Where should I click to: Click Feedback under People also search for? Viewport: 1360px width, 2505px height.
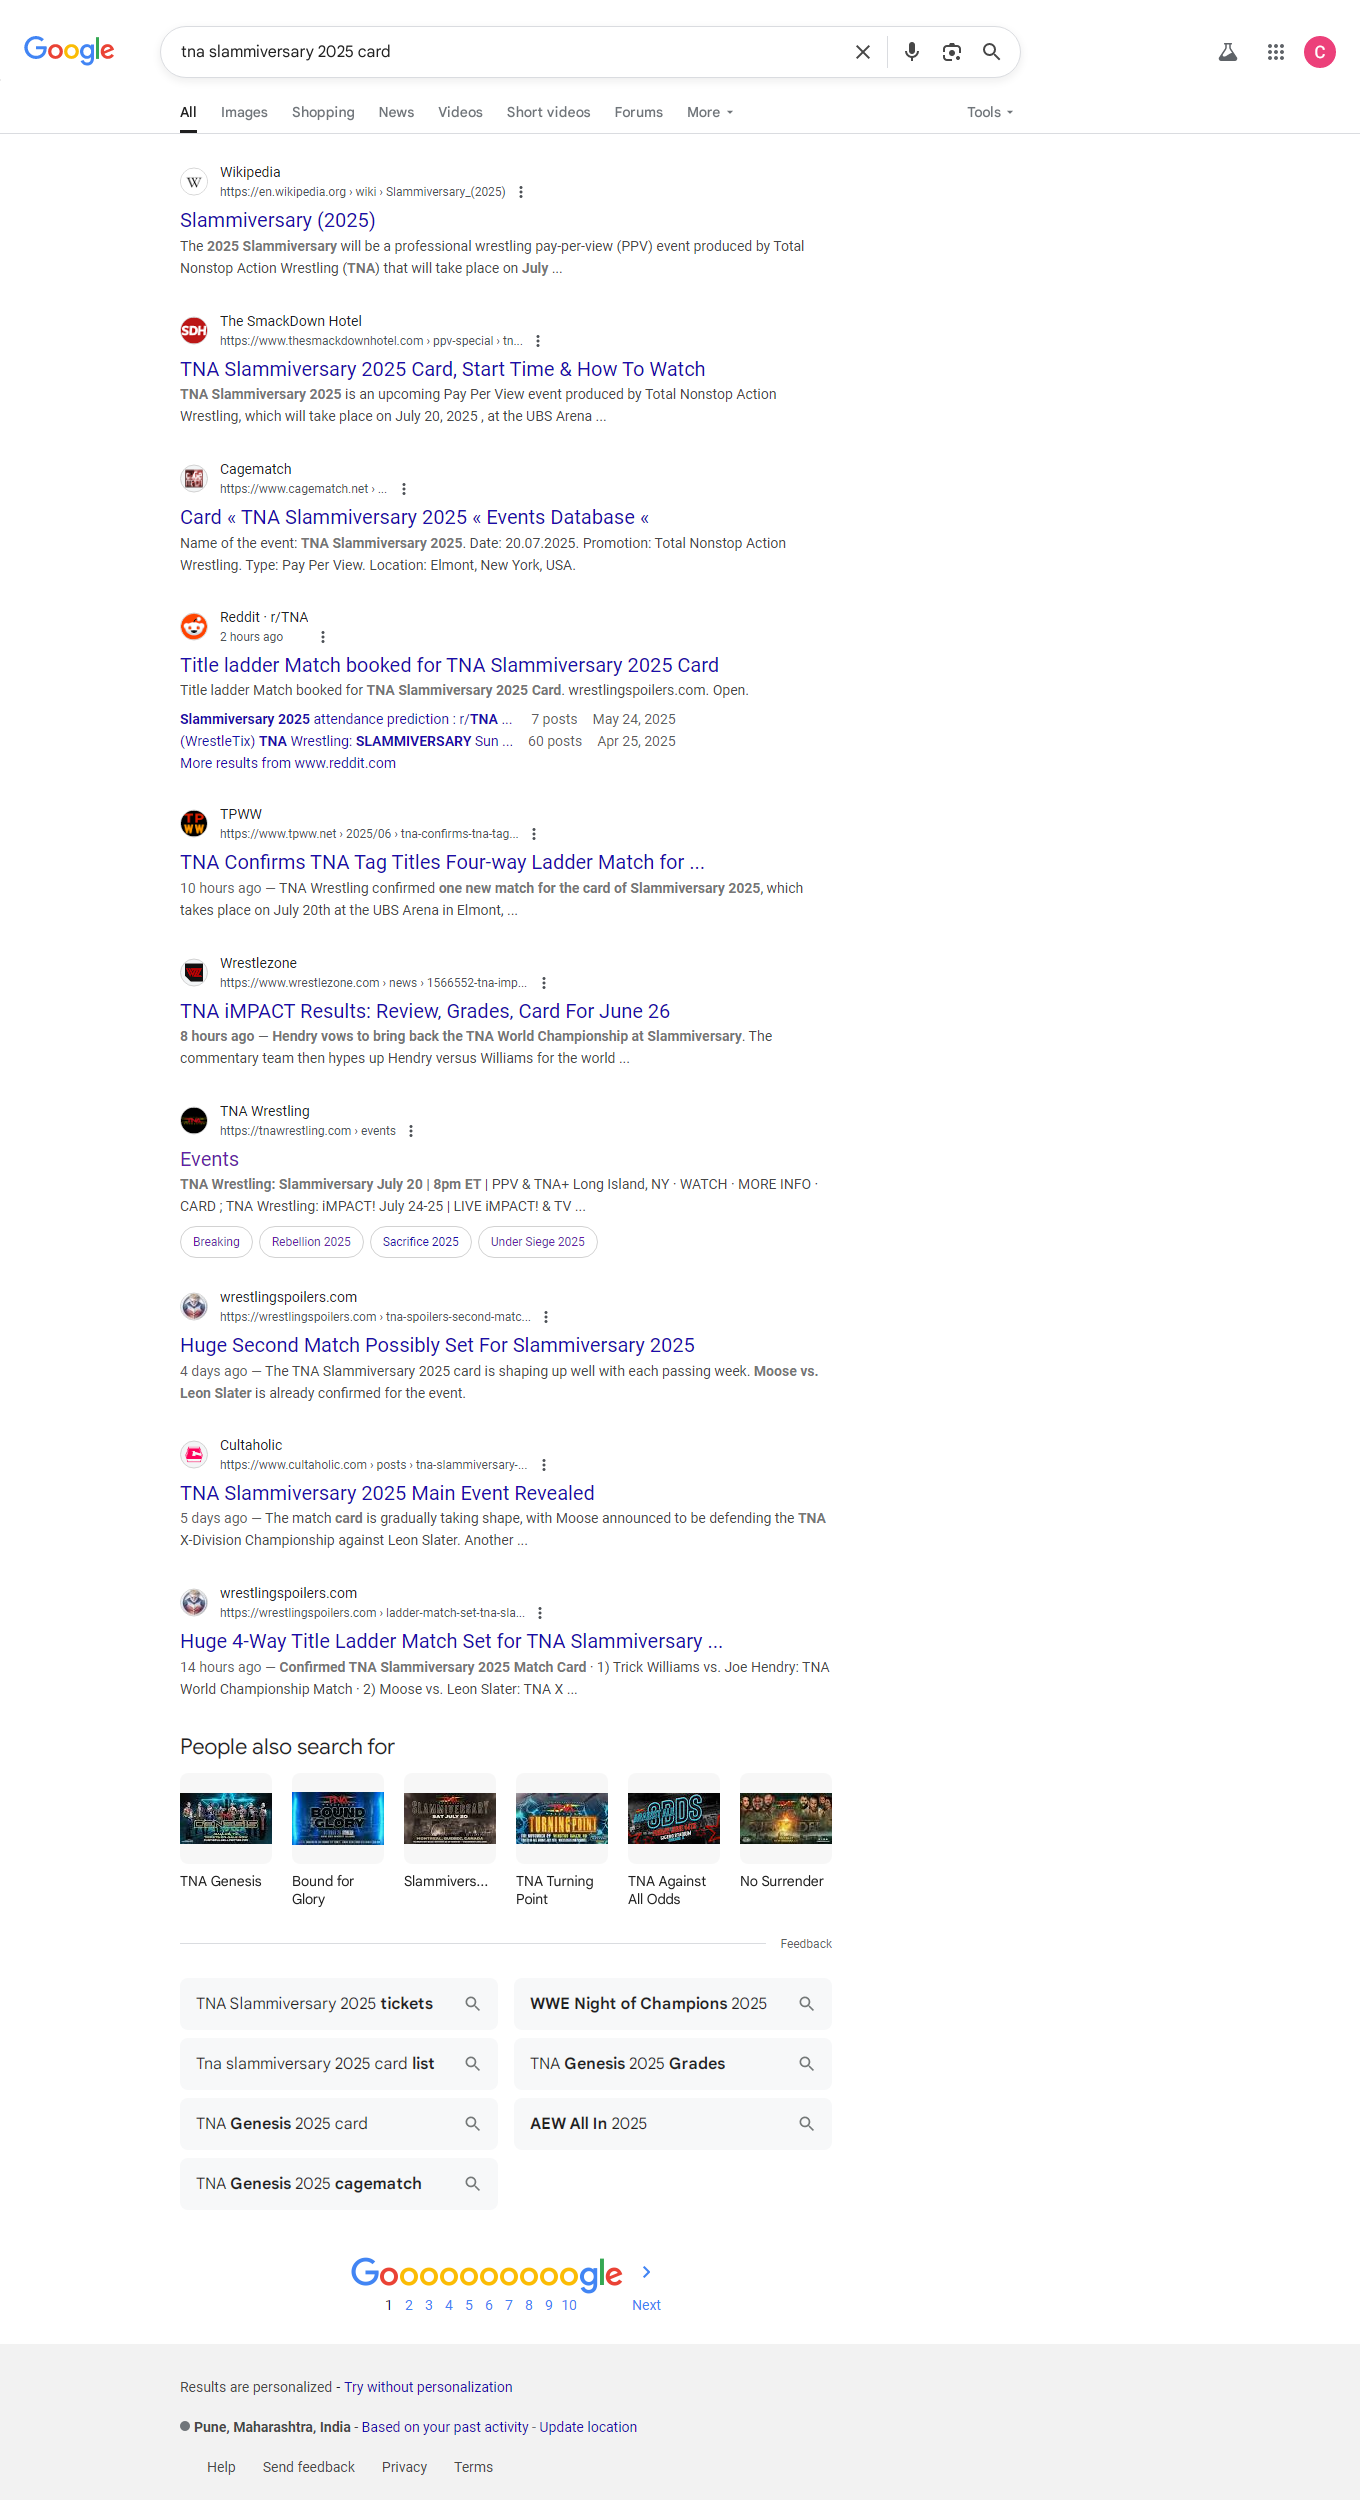tap(806, 1944)
